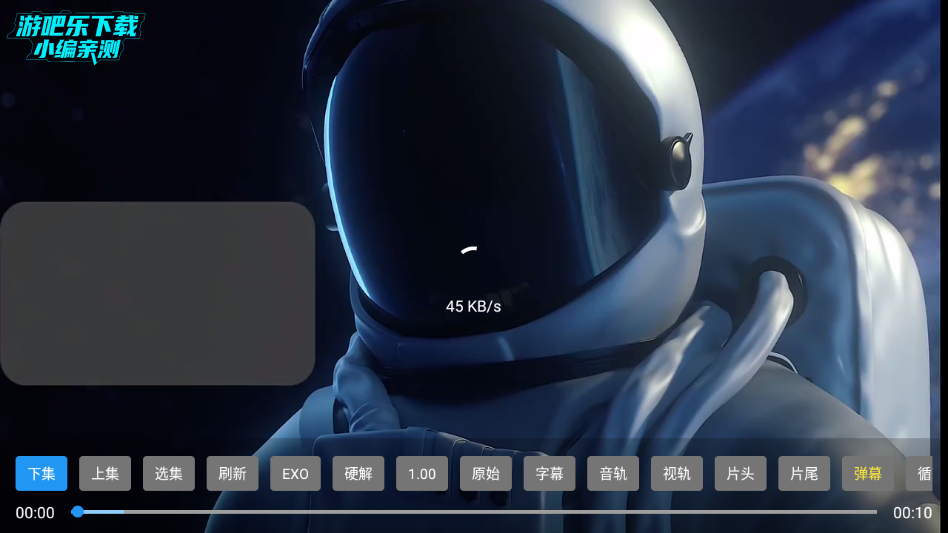948x533 pixels.
Task: Click the loading spinner above 45 KB/s
Action: pos(468,250)
